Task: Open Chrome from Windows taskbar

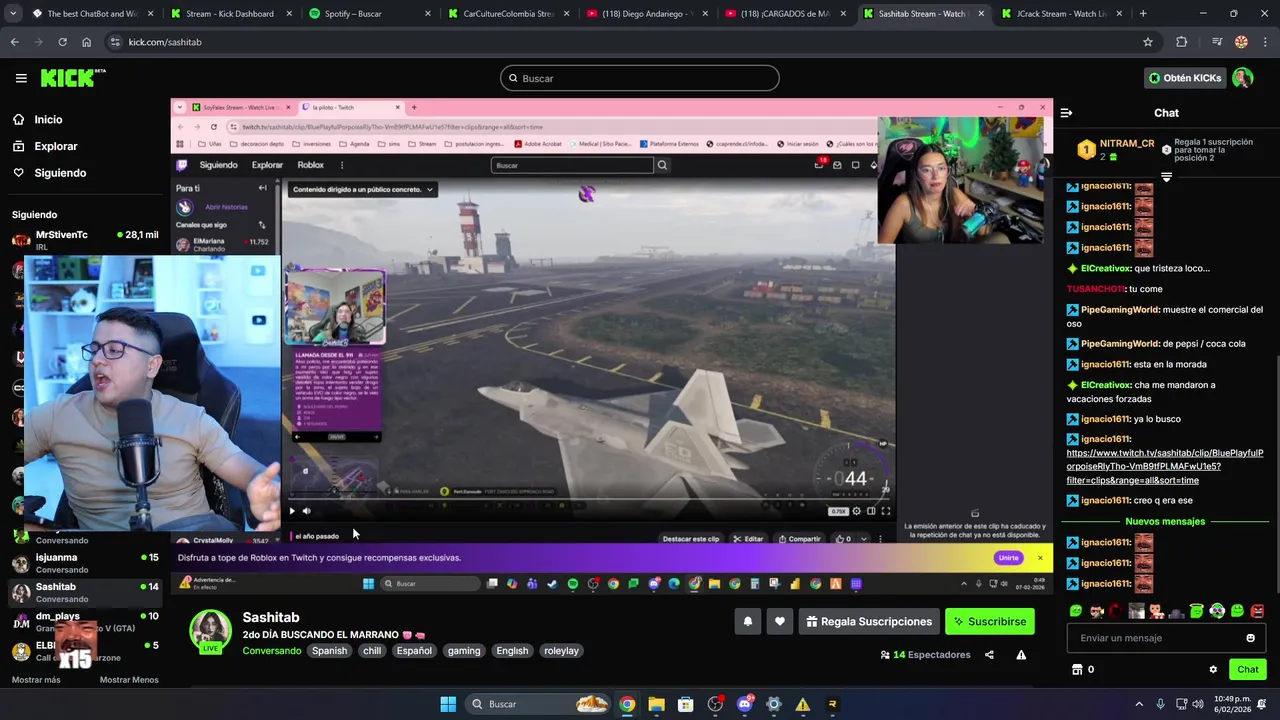Action: click(627, 704)
